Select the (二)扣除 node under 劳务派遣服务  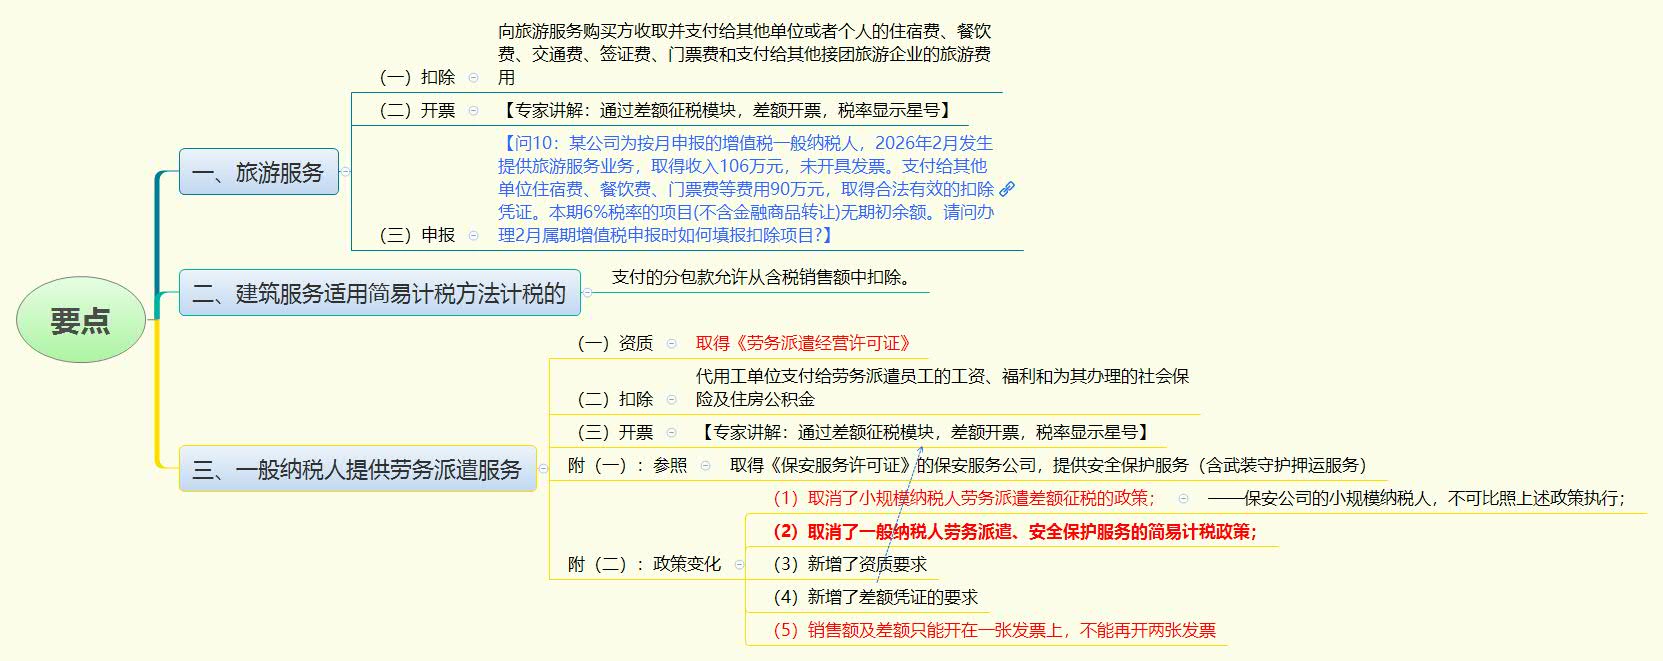(x=615, y=399)
